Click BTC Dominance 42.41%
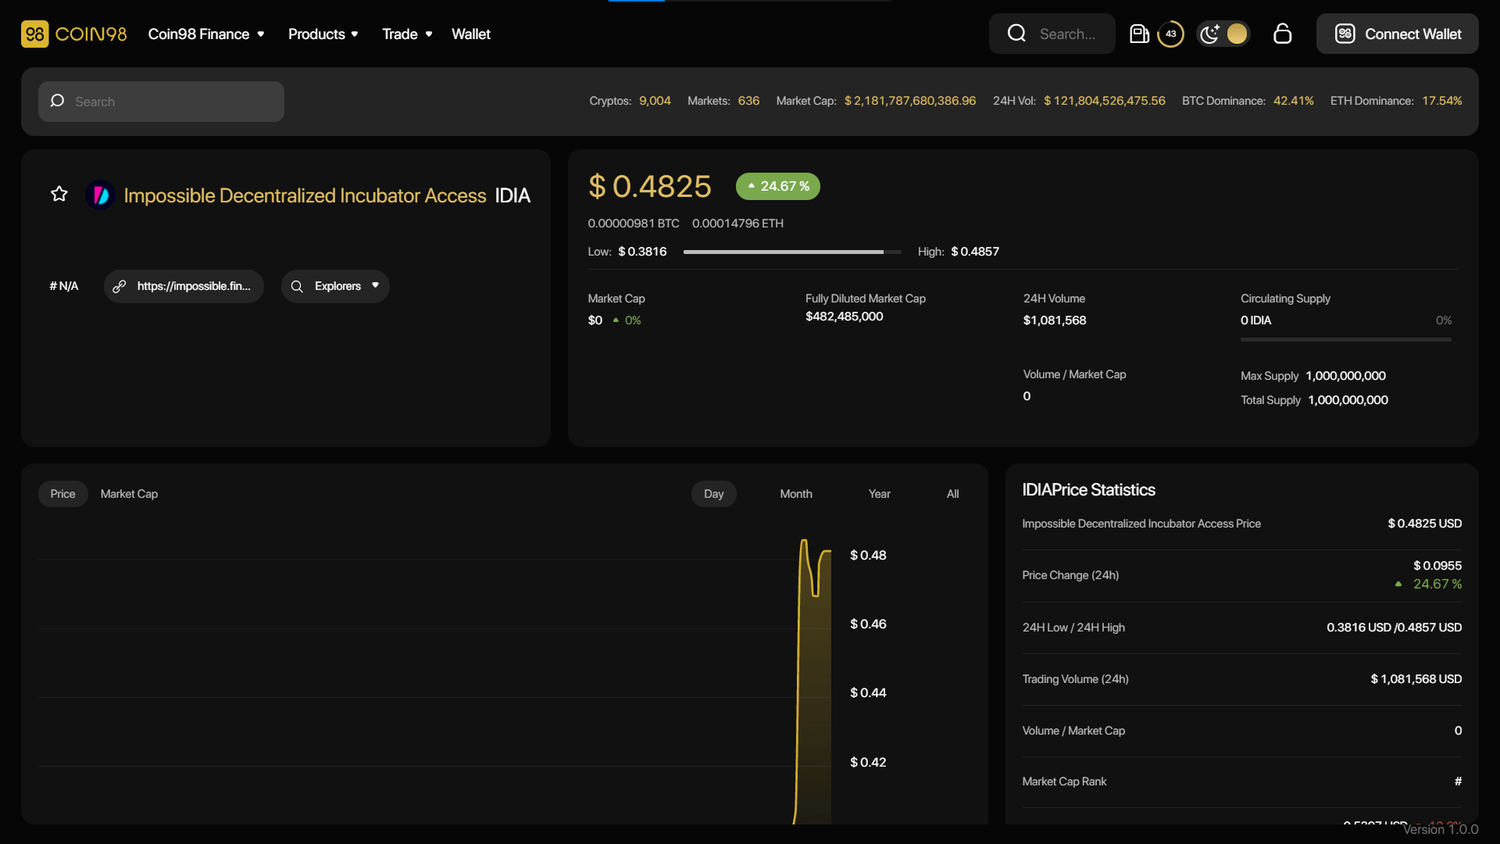 point(1293,101)
